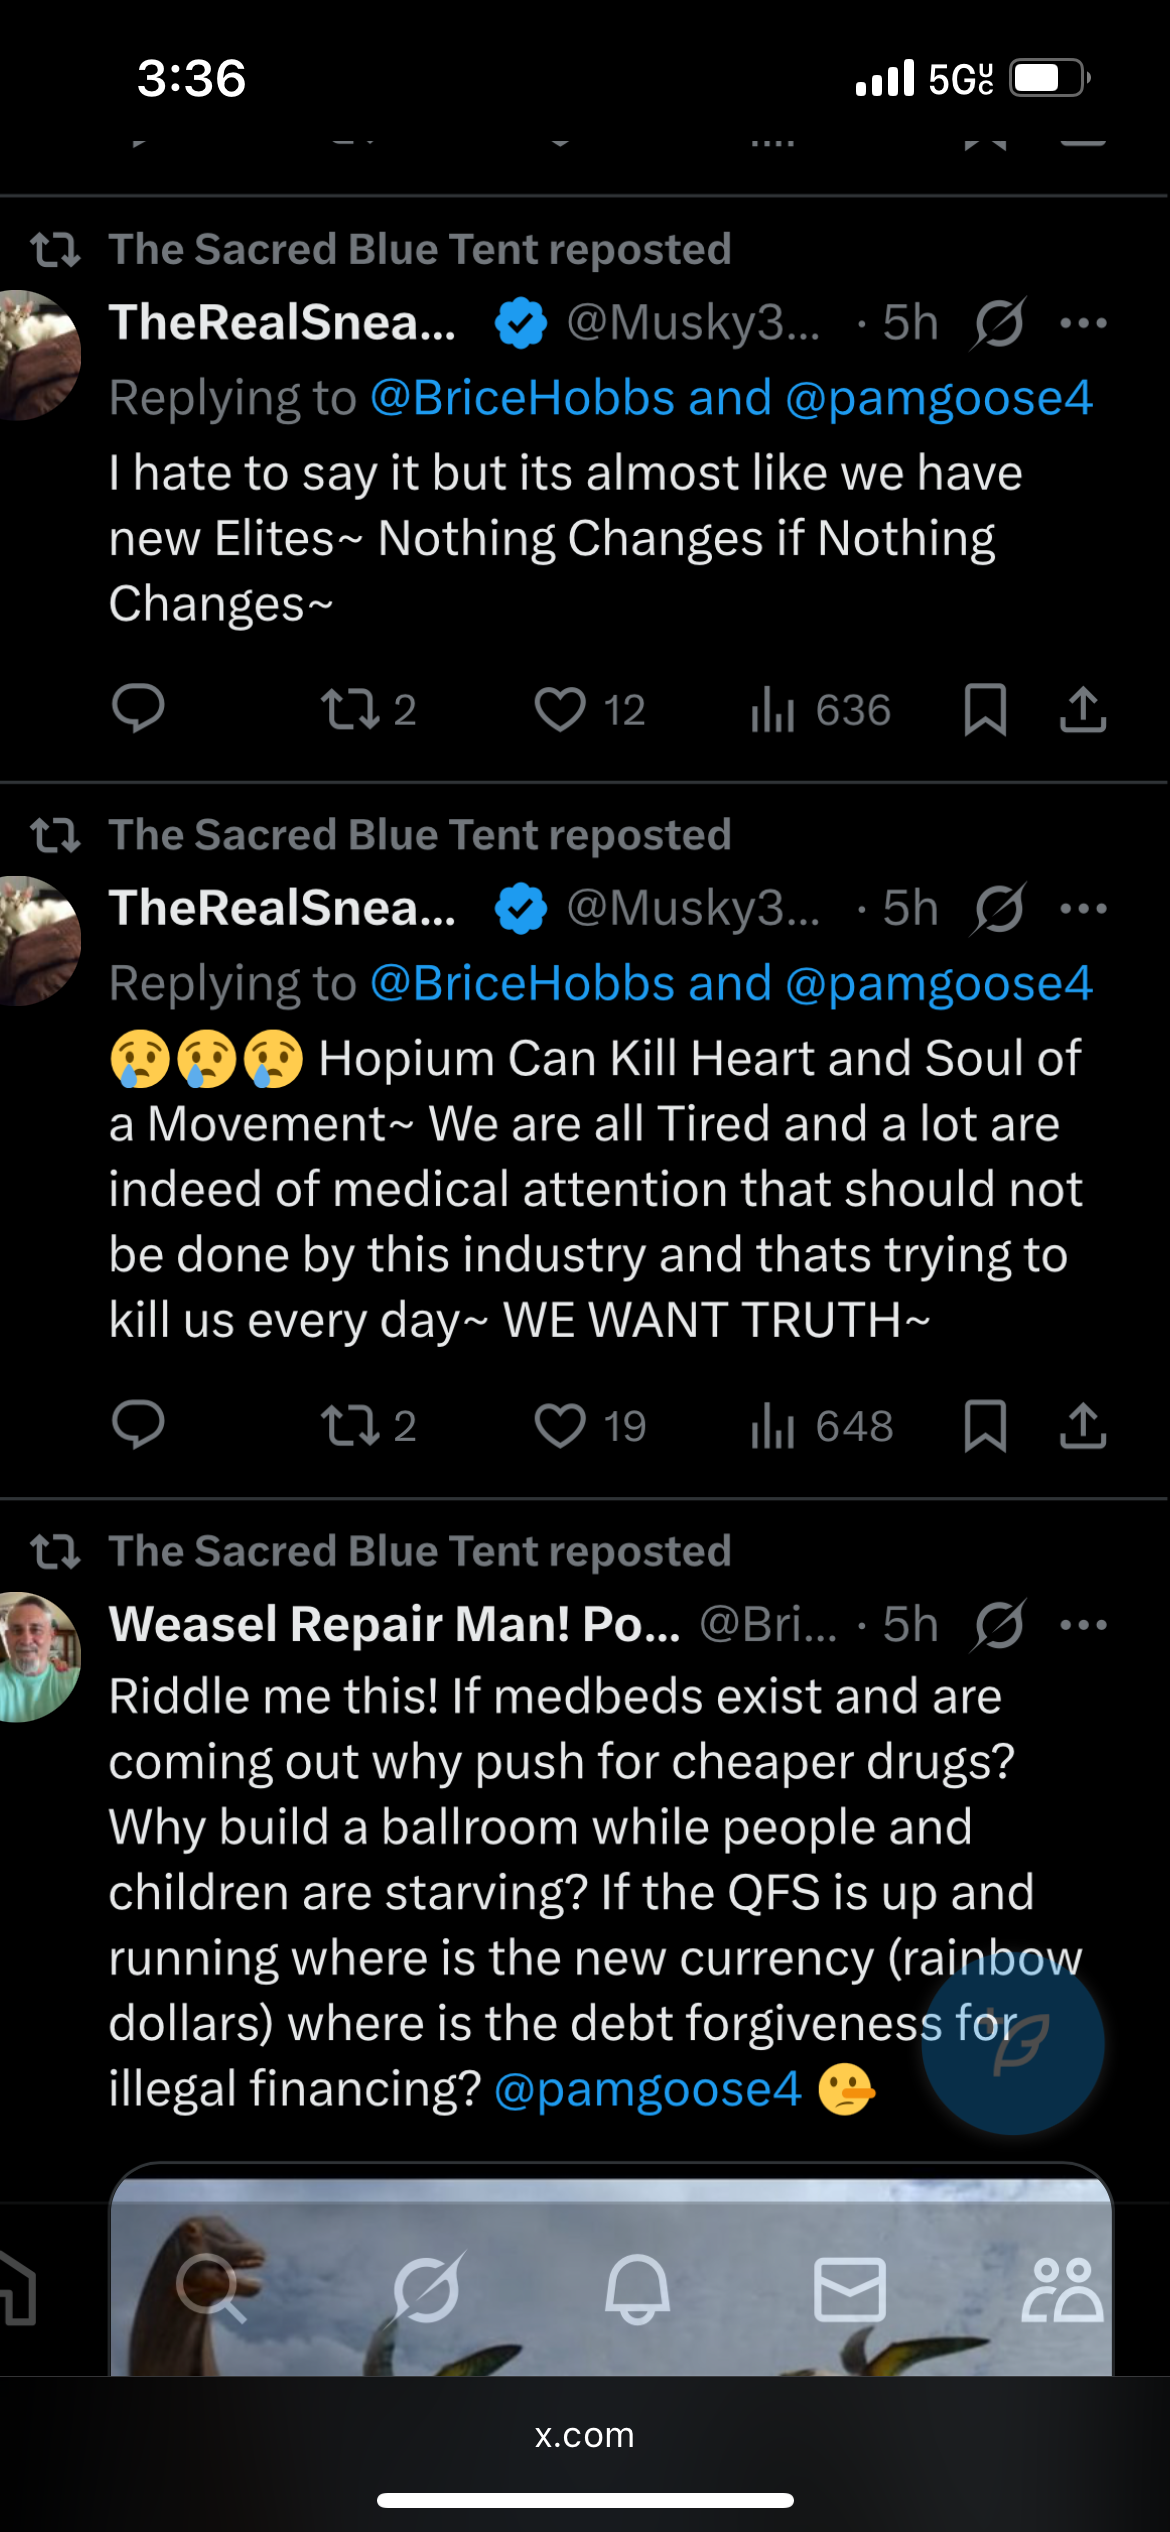Bookmark the 'new Elites' tweet
Viewport: 1170px width, 2532px height.
(x=985, y=710)
